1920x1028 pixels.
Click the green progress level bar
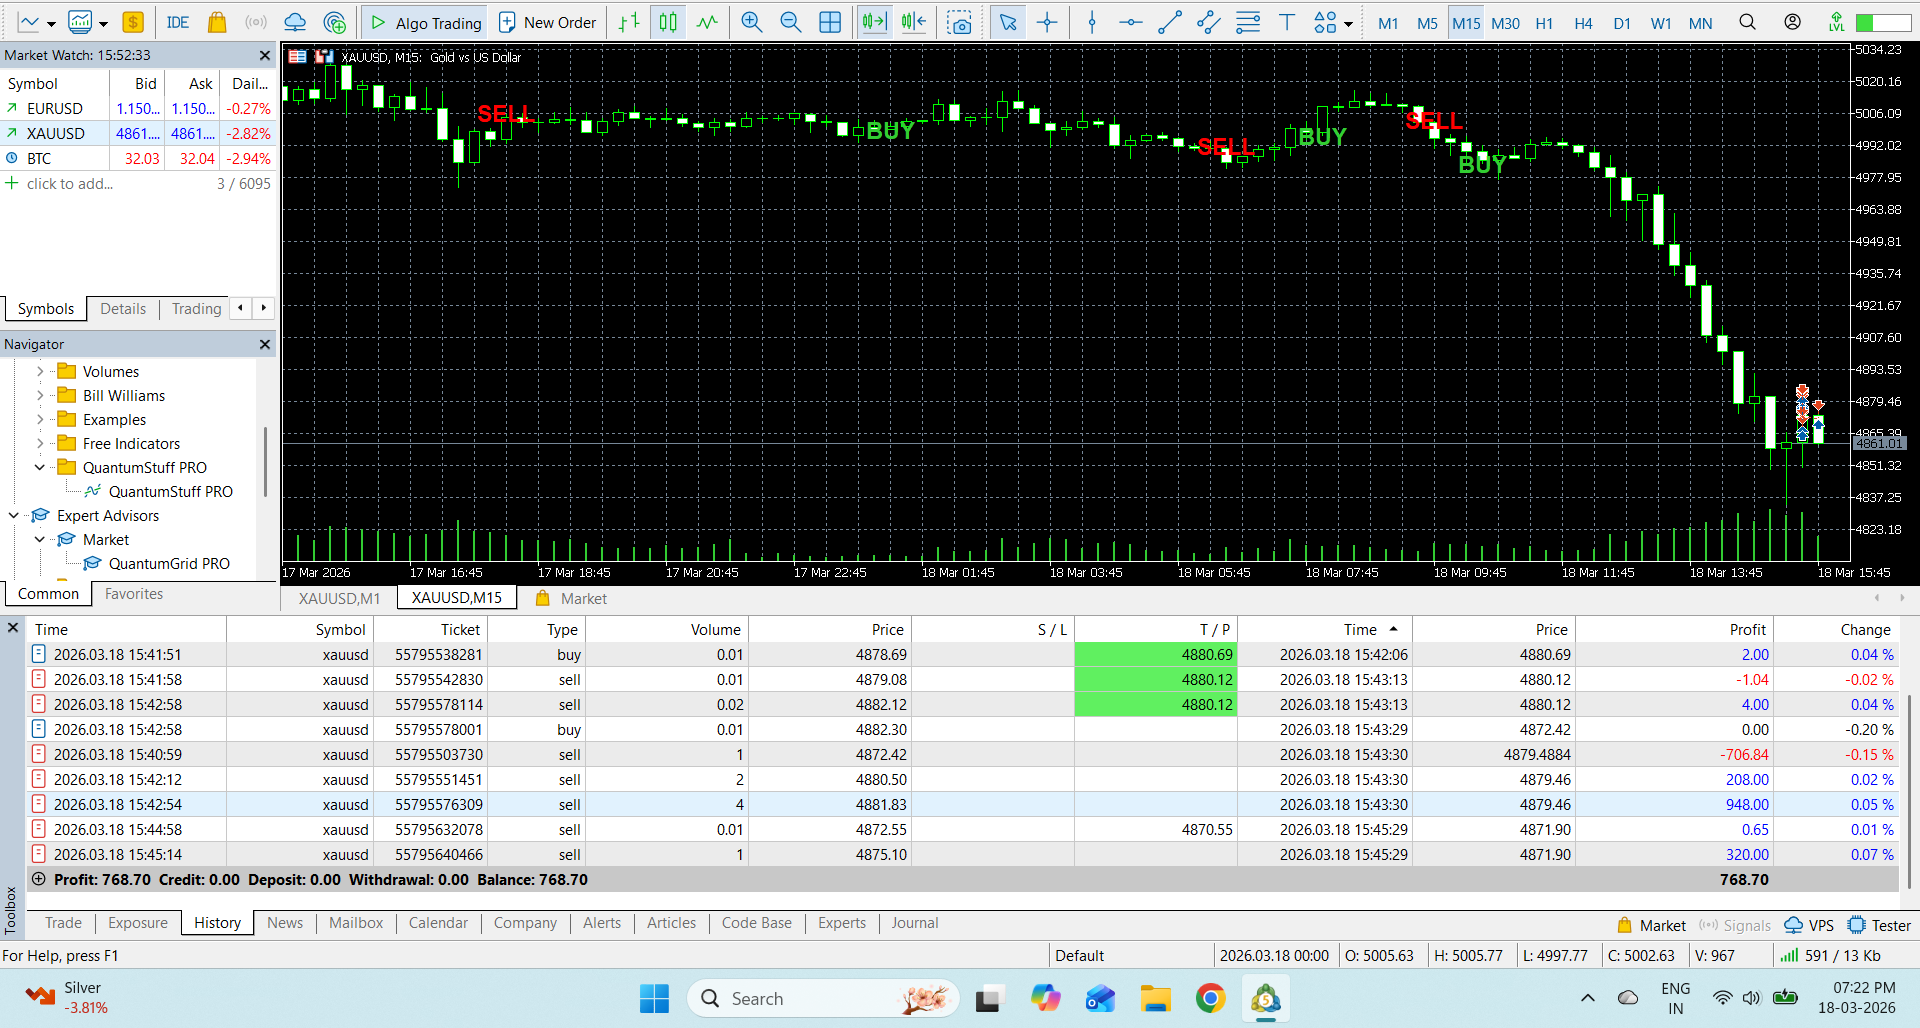1883,22
